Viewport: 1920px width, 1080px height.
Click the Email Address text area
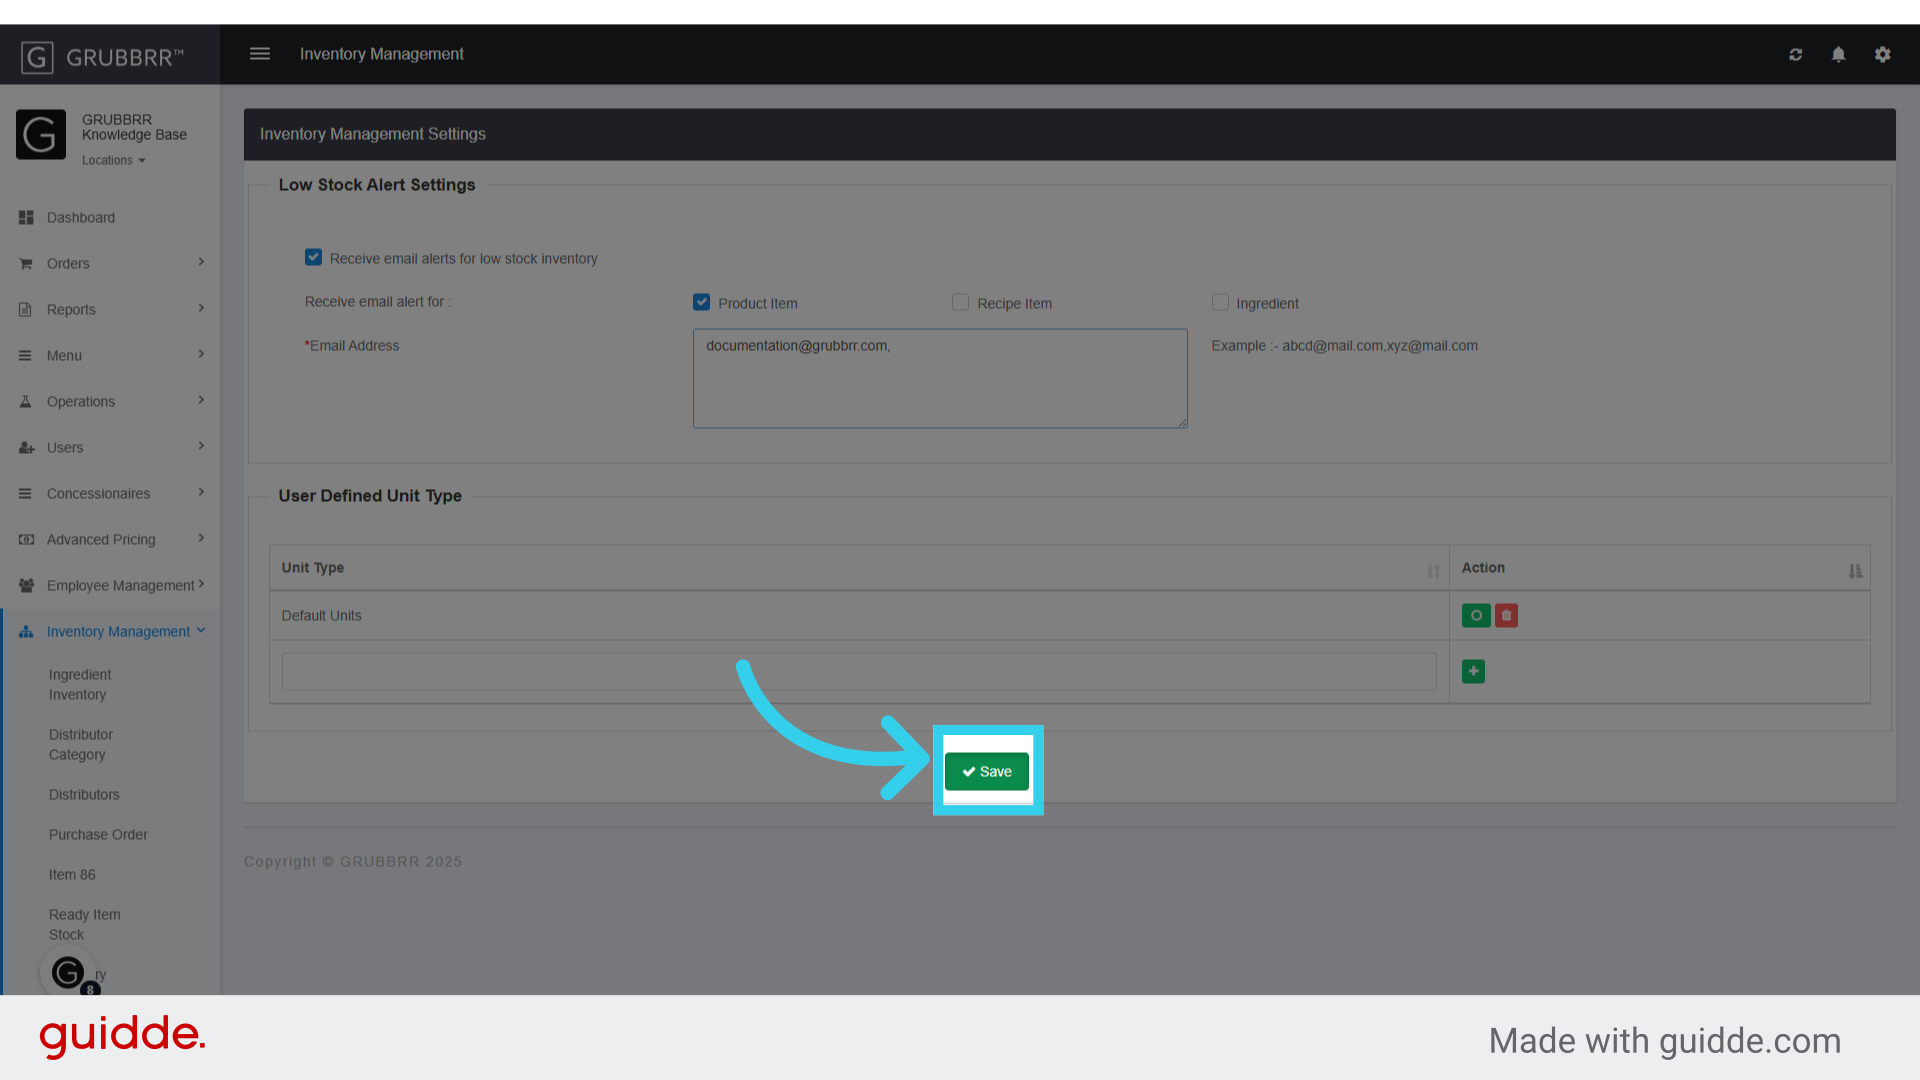coord(940,379)
